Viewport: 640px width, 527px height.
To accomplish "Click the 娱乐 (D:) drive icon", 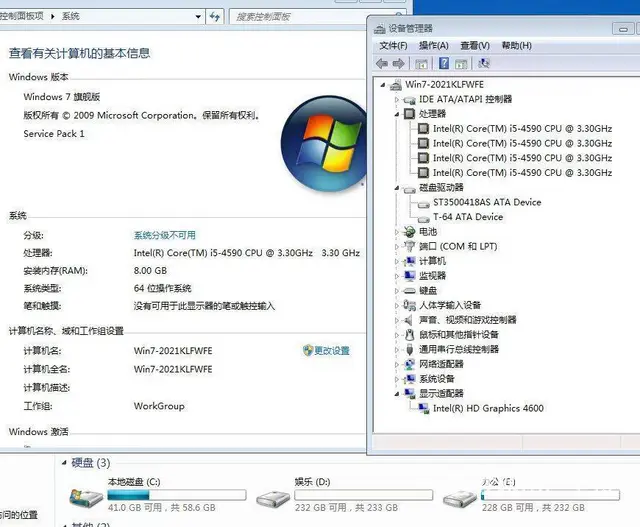I will 273,498.
